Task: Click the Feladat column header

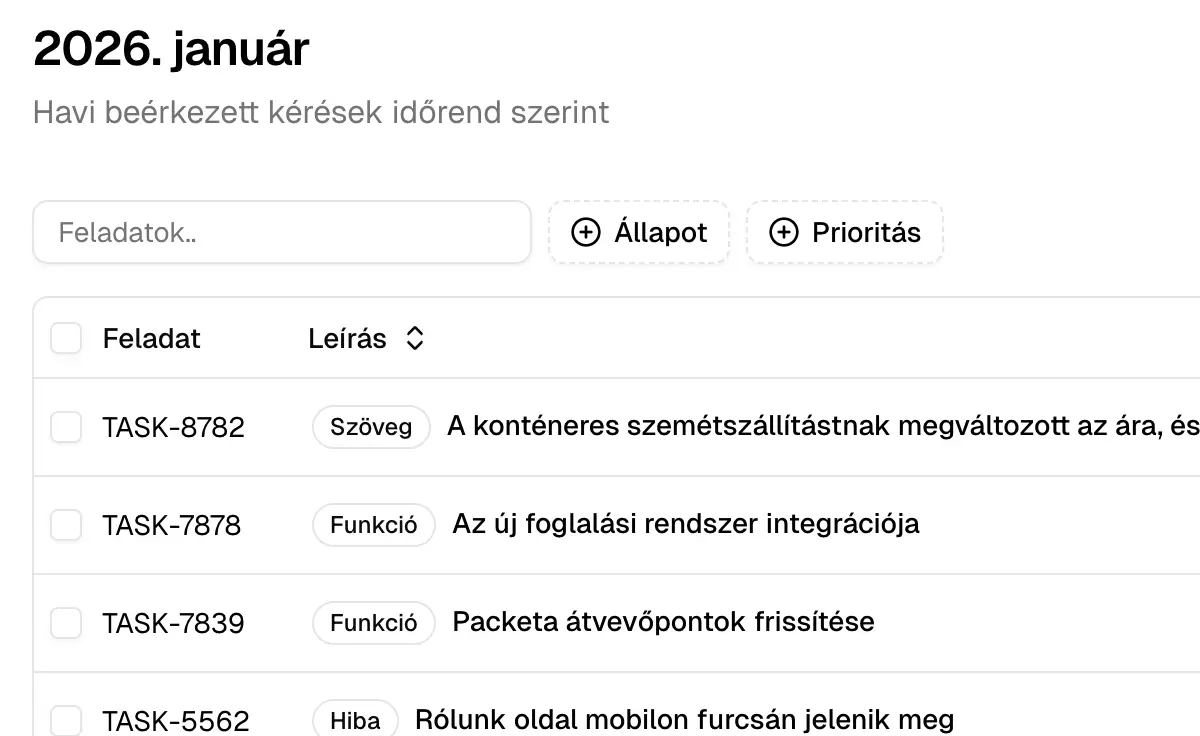Action: pyautogui.click(x=151, y=339)
